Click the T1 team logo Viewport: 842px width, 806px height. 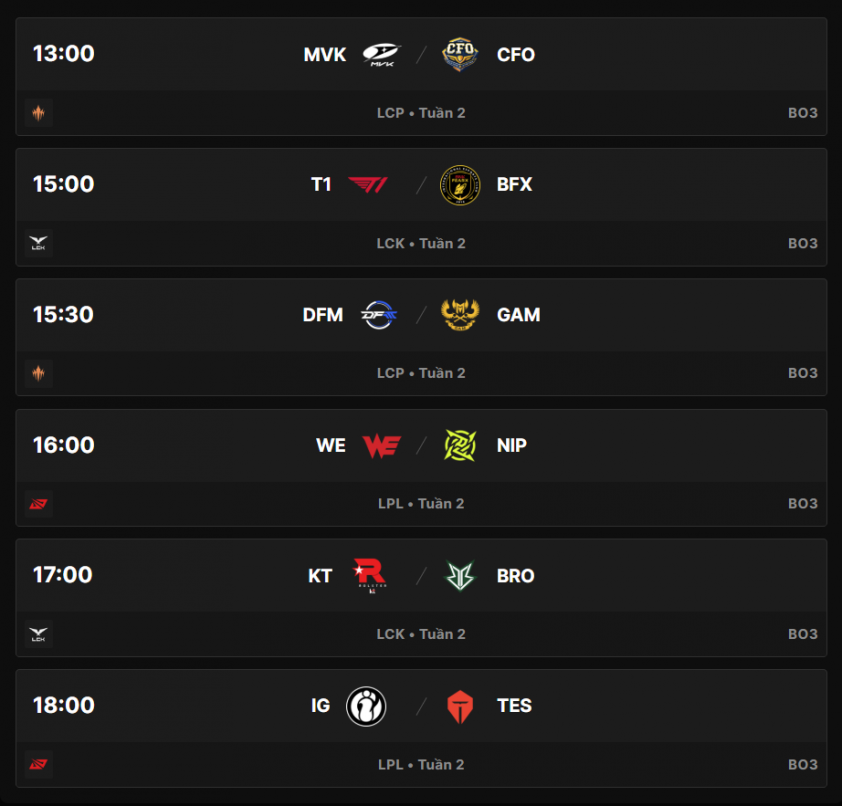pyautogui.click(x=367, y=184)
